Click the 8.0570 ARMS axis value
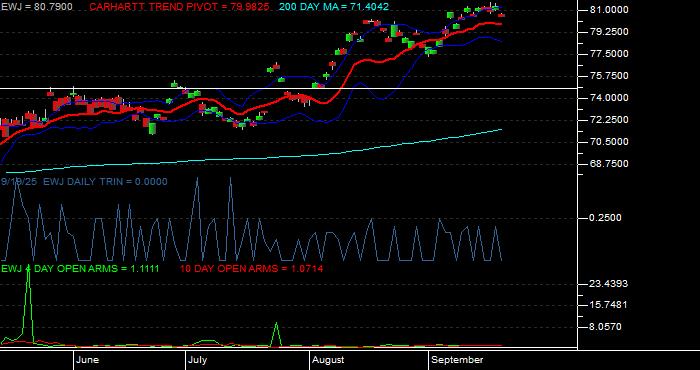700x370 pixels. coord(605,327)
